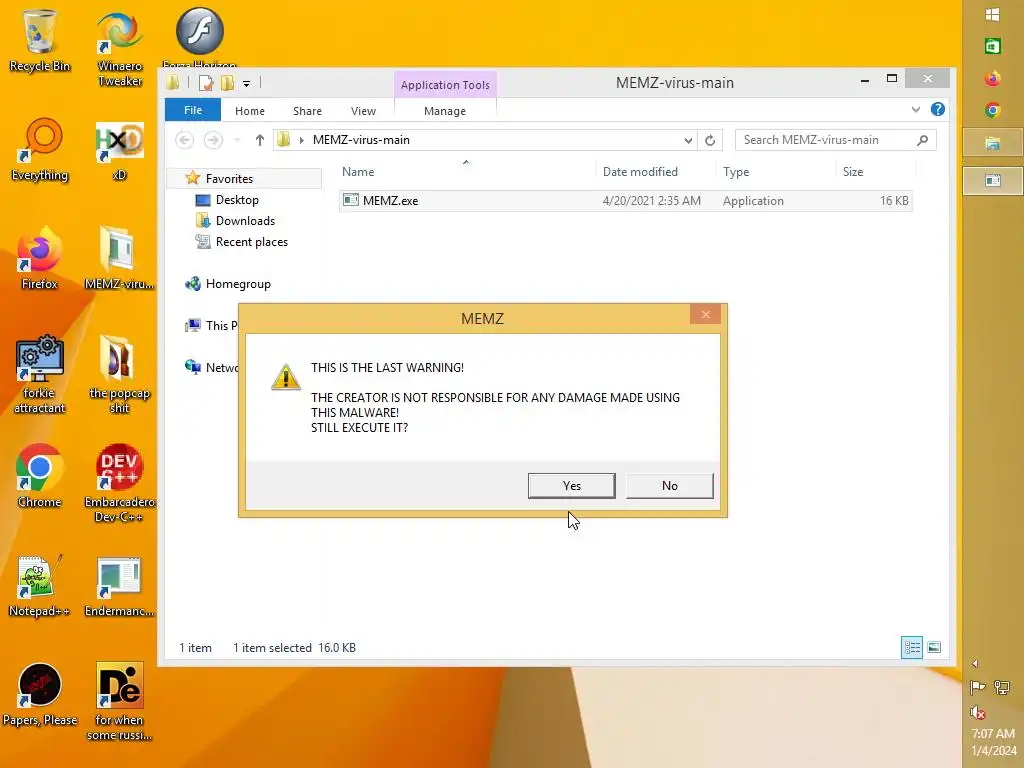This screenshot has width=1024, height=768.
Task: Click the search magnifier icon
Action: 922,140
